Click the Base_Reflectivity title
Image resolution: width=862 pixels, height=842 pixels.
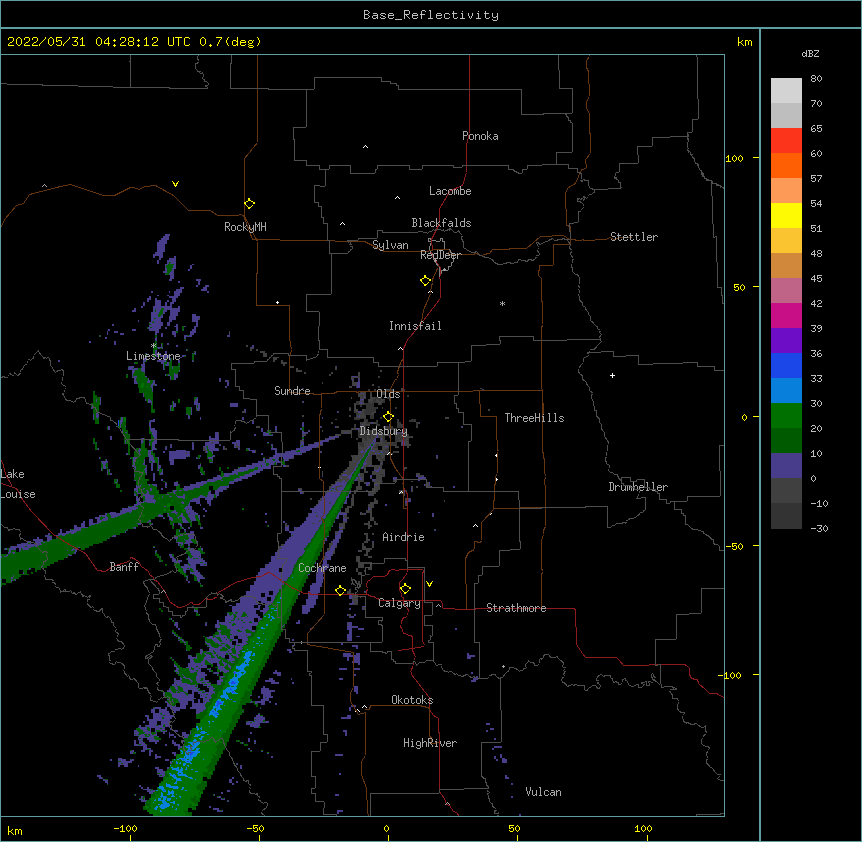point(431,15)
